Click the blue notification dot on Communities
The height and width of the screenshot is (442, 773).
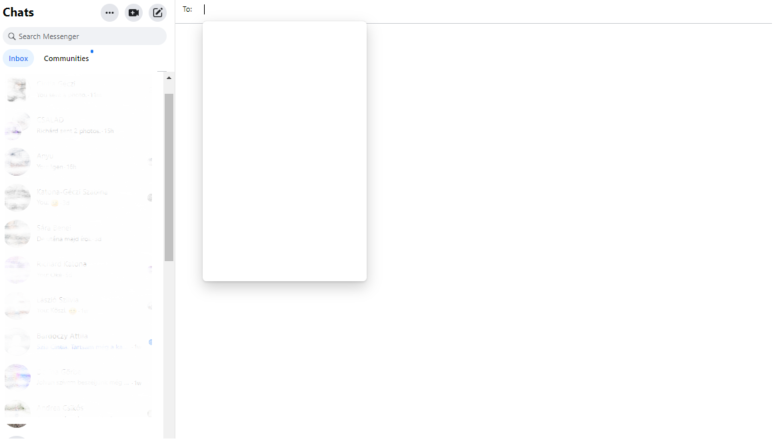click(x=92, y=51)
